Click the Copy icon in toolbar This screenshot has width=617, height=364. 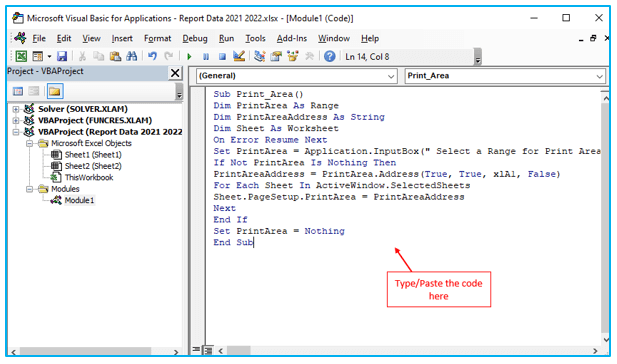pos(98,57)
